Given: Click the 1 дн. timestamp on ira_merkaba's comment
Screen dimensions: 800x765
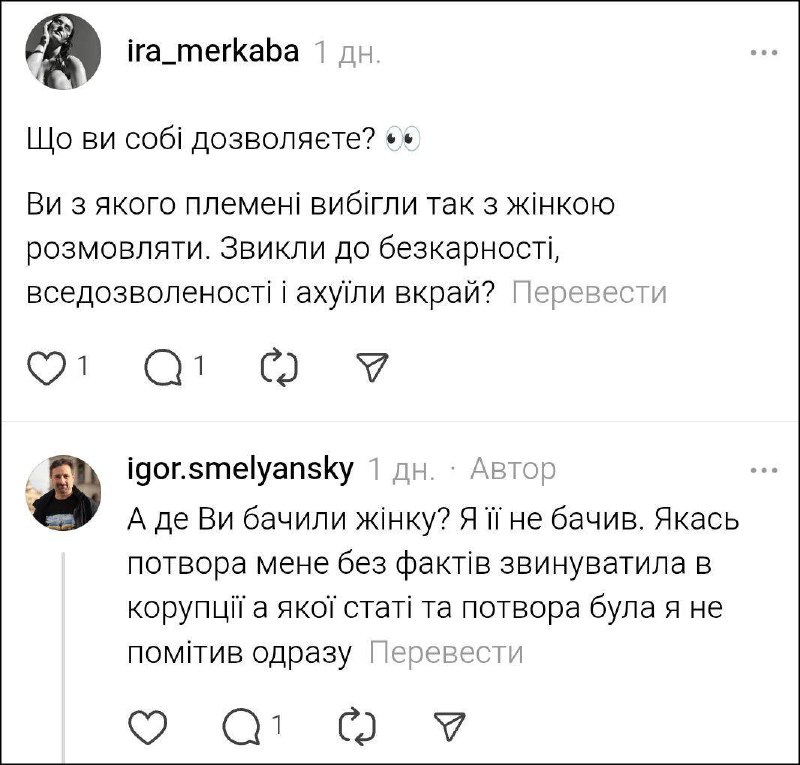Looking at the screenshot, I should [x=347, y=52].
